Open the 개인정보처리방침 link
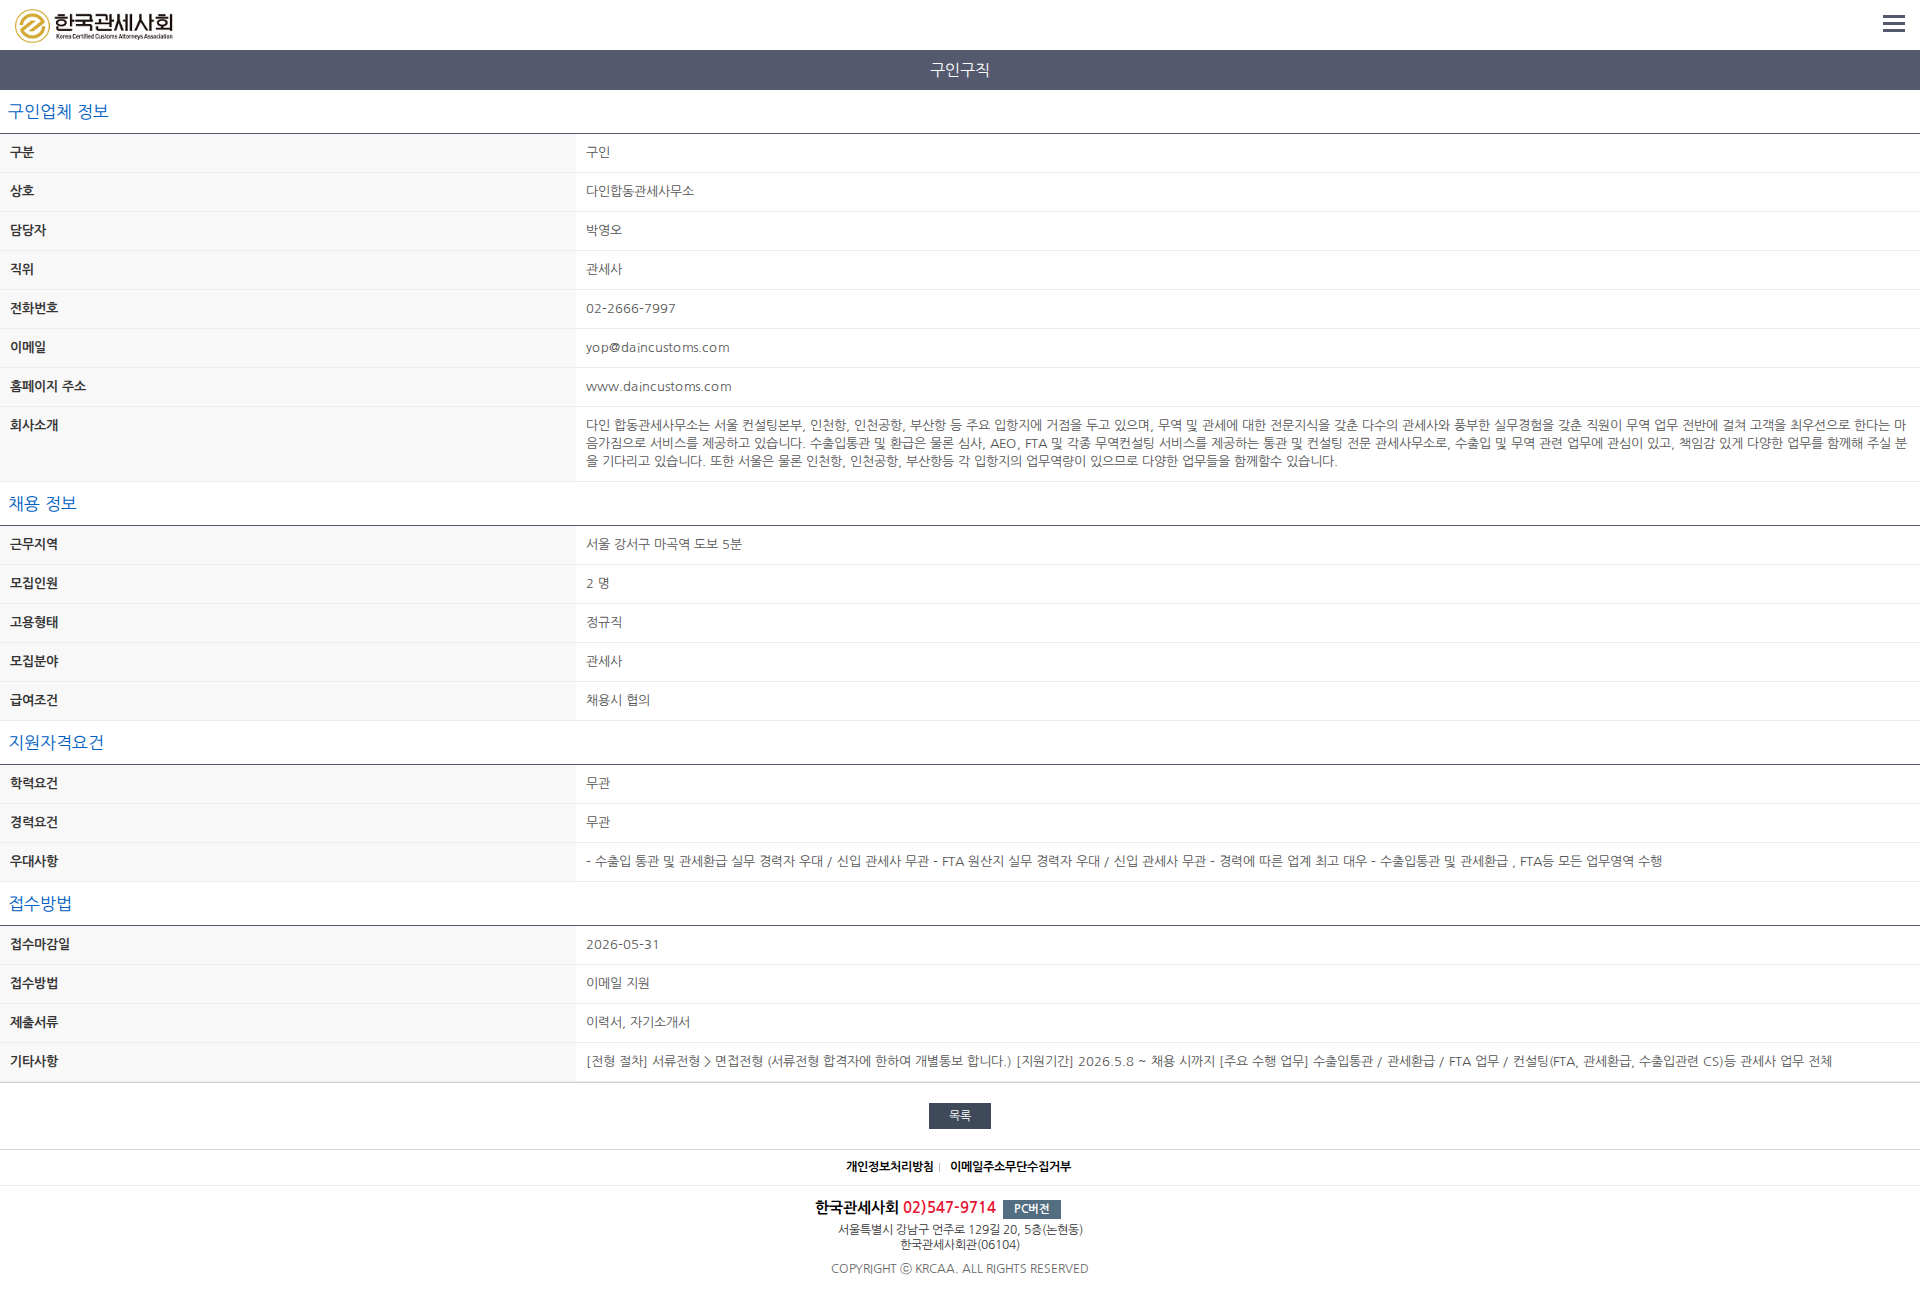This screenshot has height=1290, width=1920. pyautogui.click(x=889, y=1166)
